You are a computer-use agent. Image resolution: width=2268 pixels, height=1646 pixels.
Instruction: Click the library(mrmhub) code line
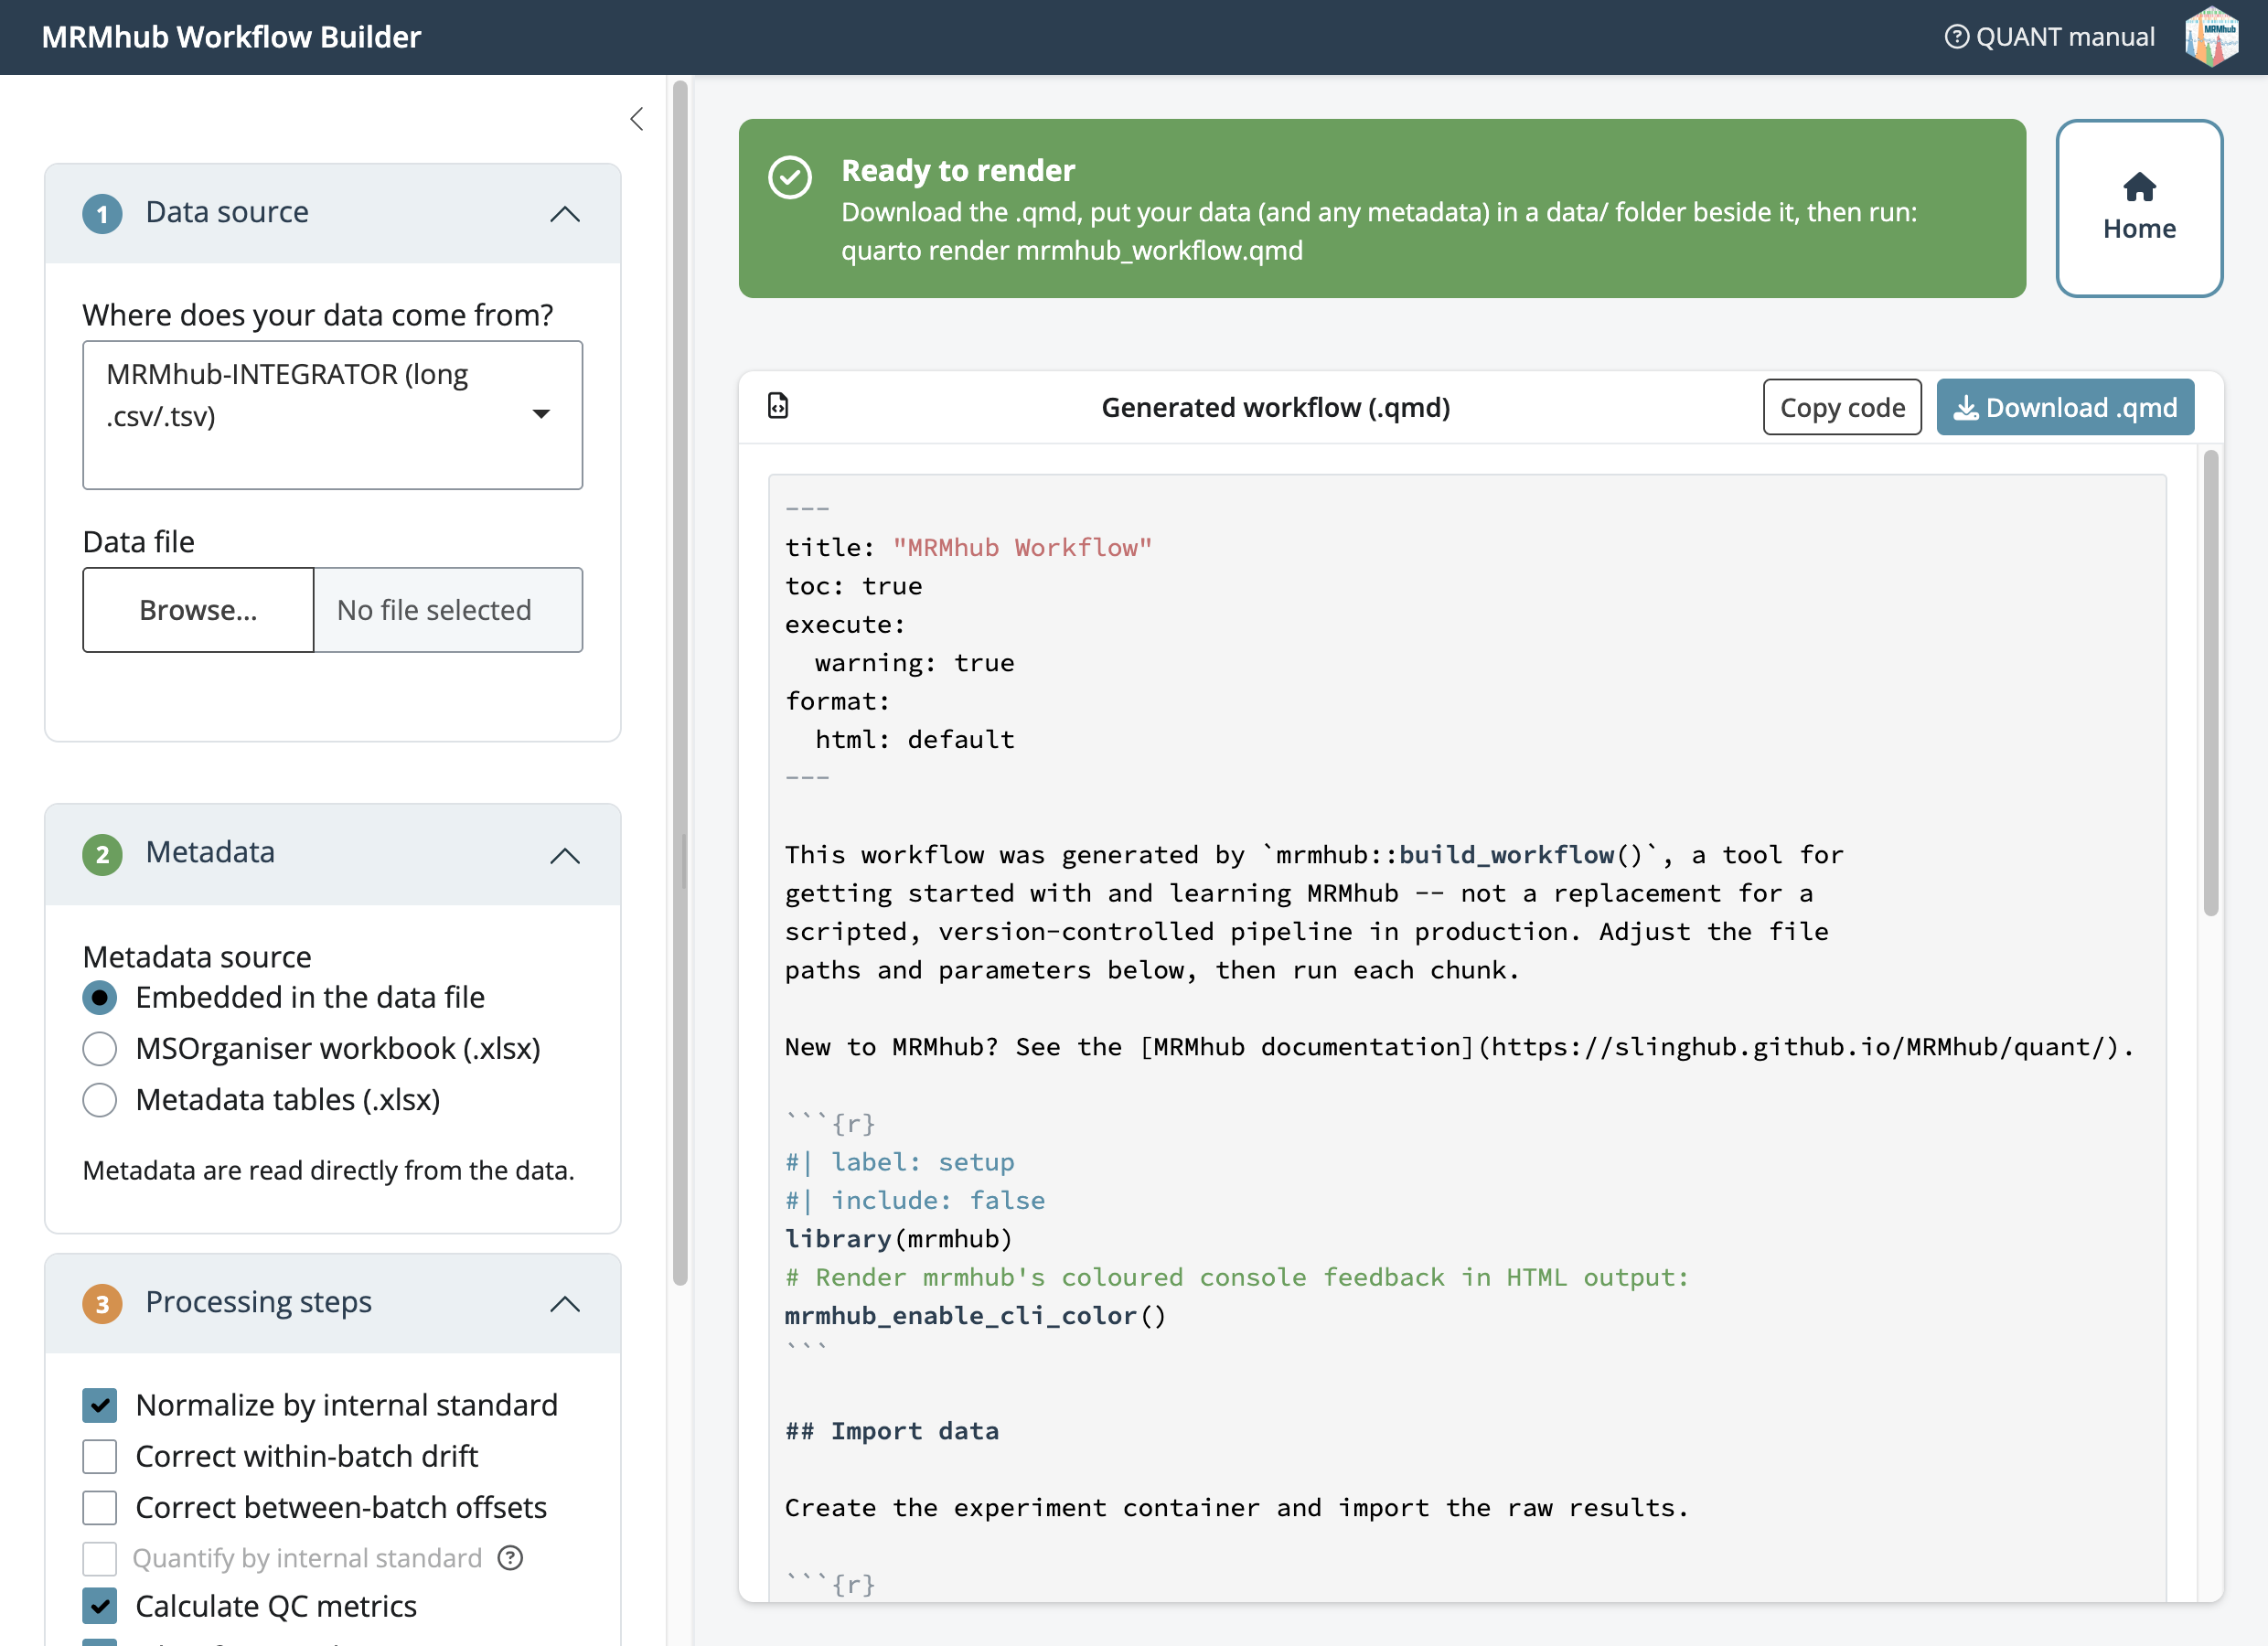point(898,1239)
